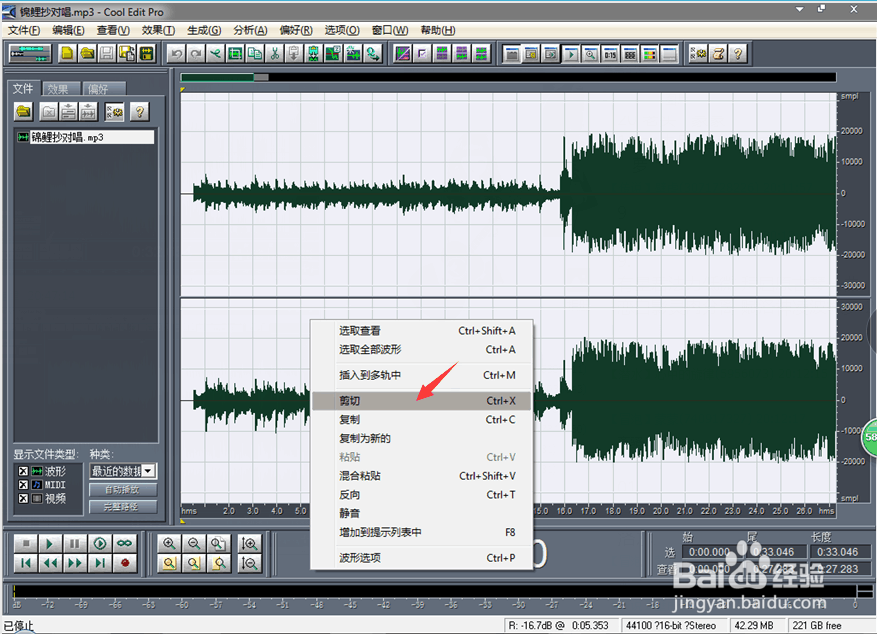Viewport: 877px width, 634px height.
Task: Zoom in horizontally
Action: [169, 543]
